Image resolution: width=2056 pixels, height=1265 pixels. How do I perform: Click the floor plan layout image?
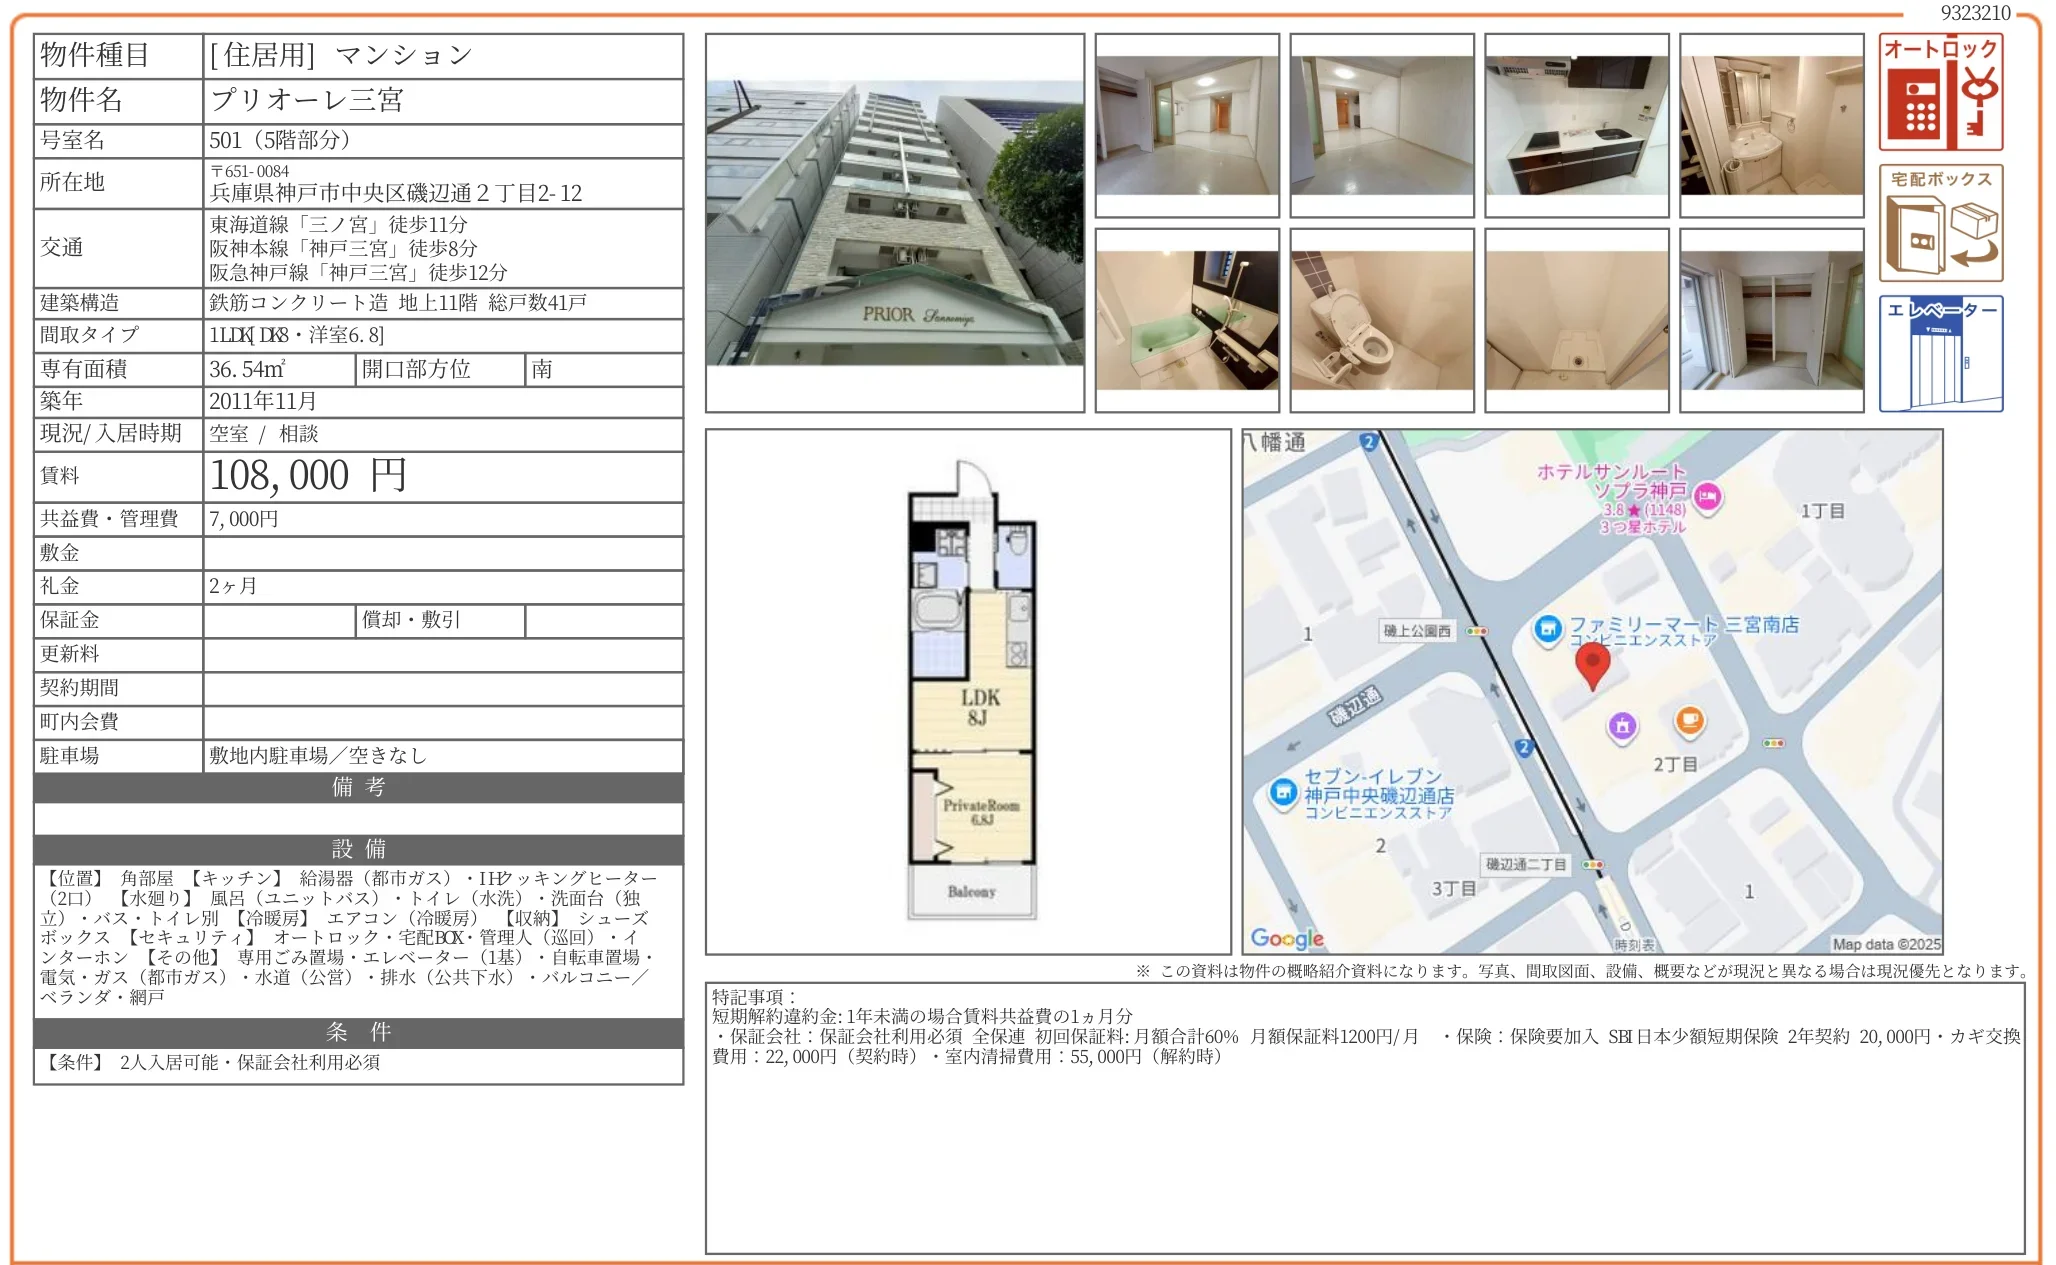click(x=970, y=690)
